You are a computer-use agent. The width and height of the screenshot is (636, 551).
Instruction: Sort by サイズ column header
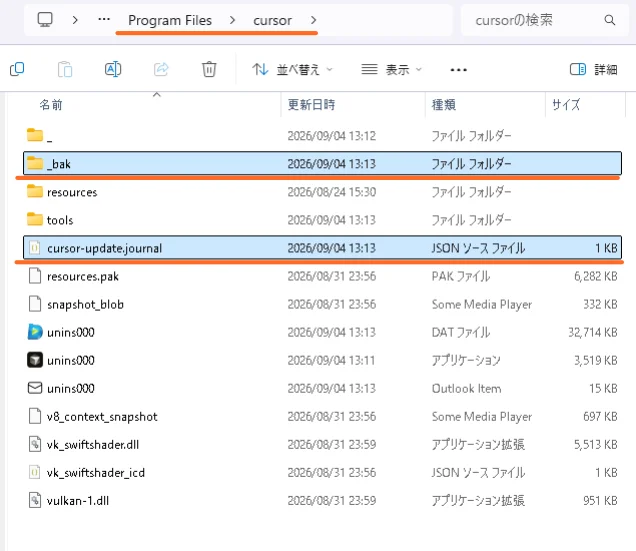566,105
